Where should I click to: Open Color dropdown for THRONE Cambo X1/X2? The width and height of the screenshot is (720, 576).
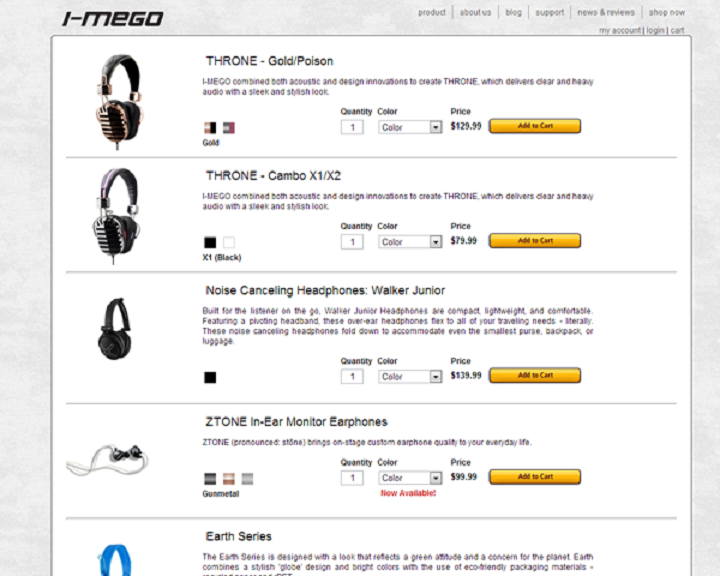pyautogui.click(x=410, y=242)
